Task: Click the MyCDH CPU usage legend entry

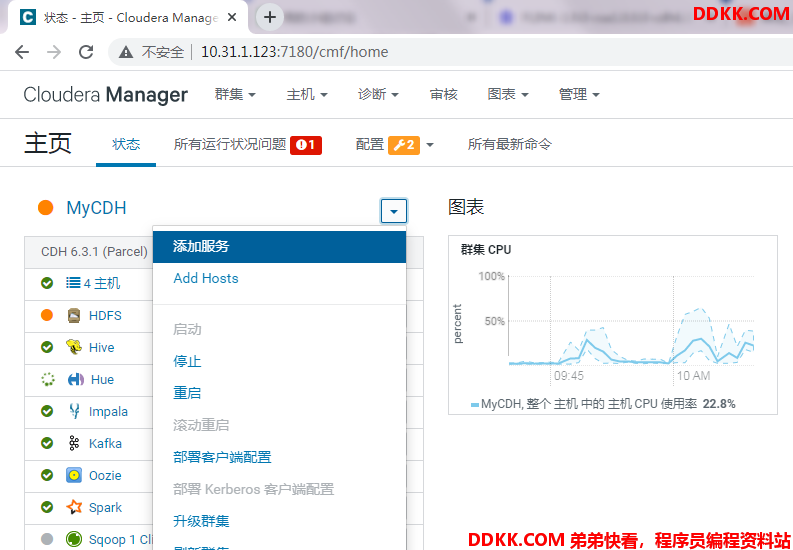Action: [x=603, y=404]
